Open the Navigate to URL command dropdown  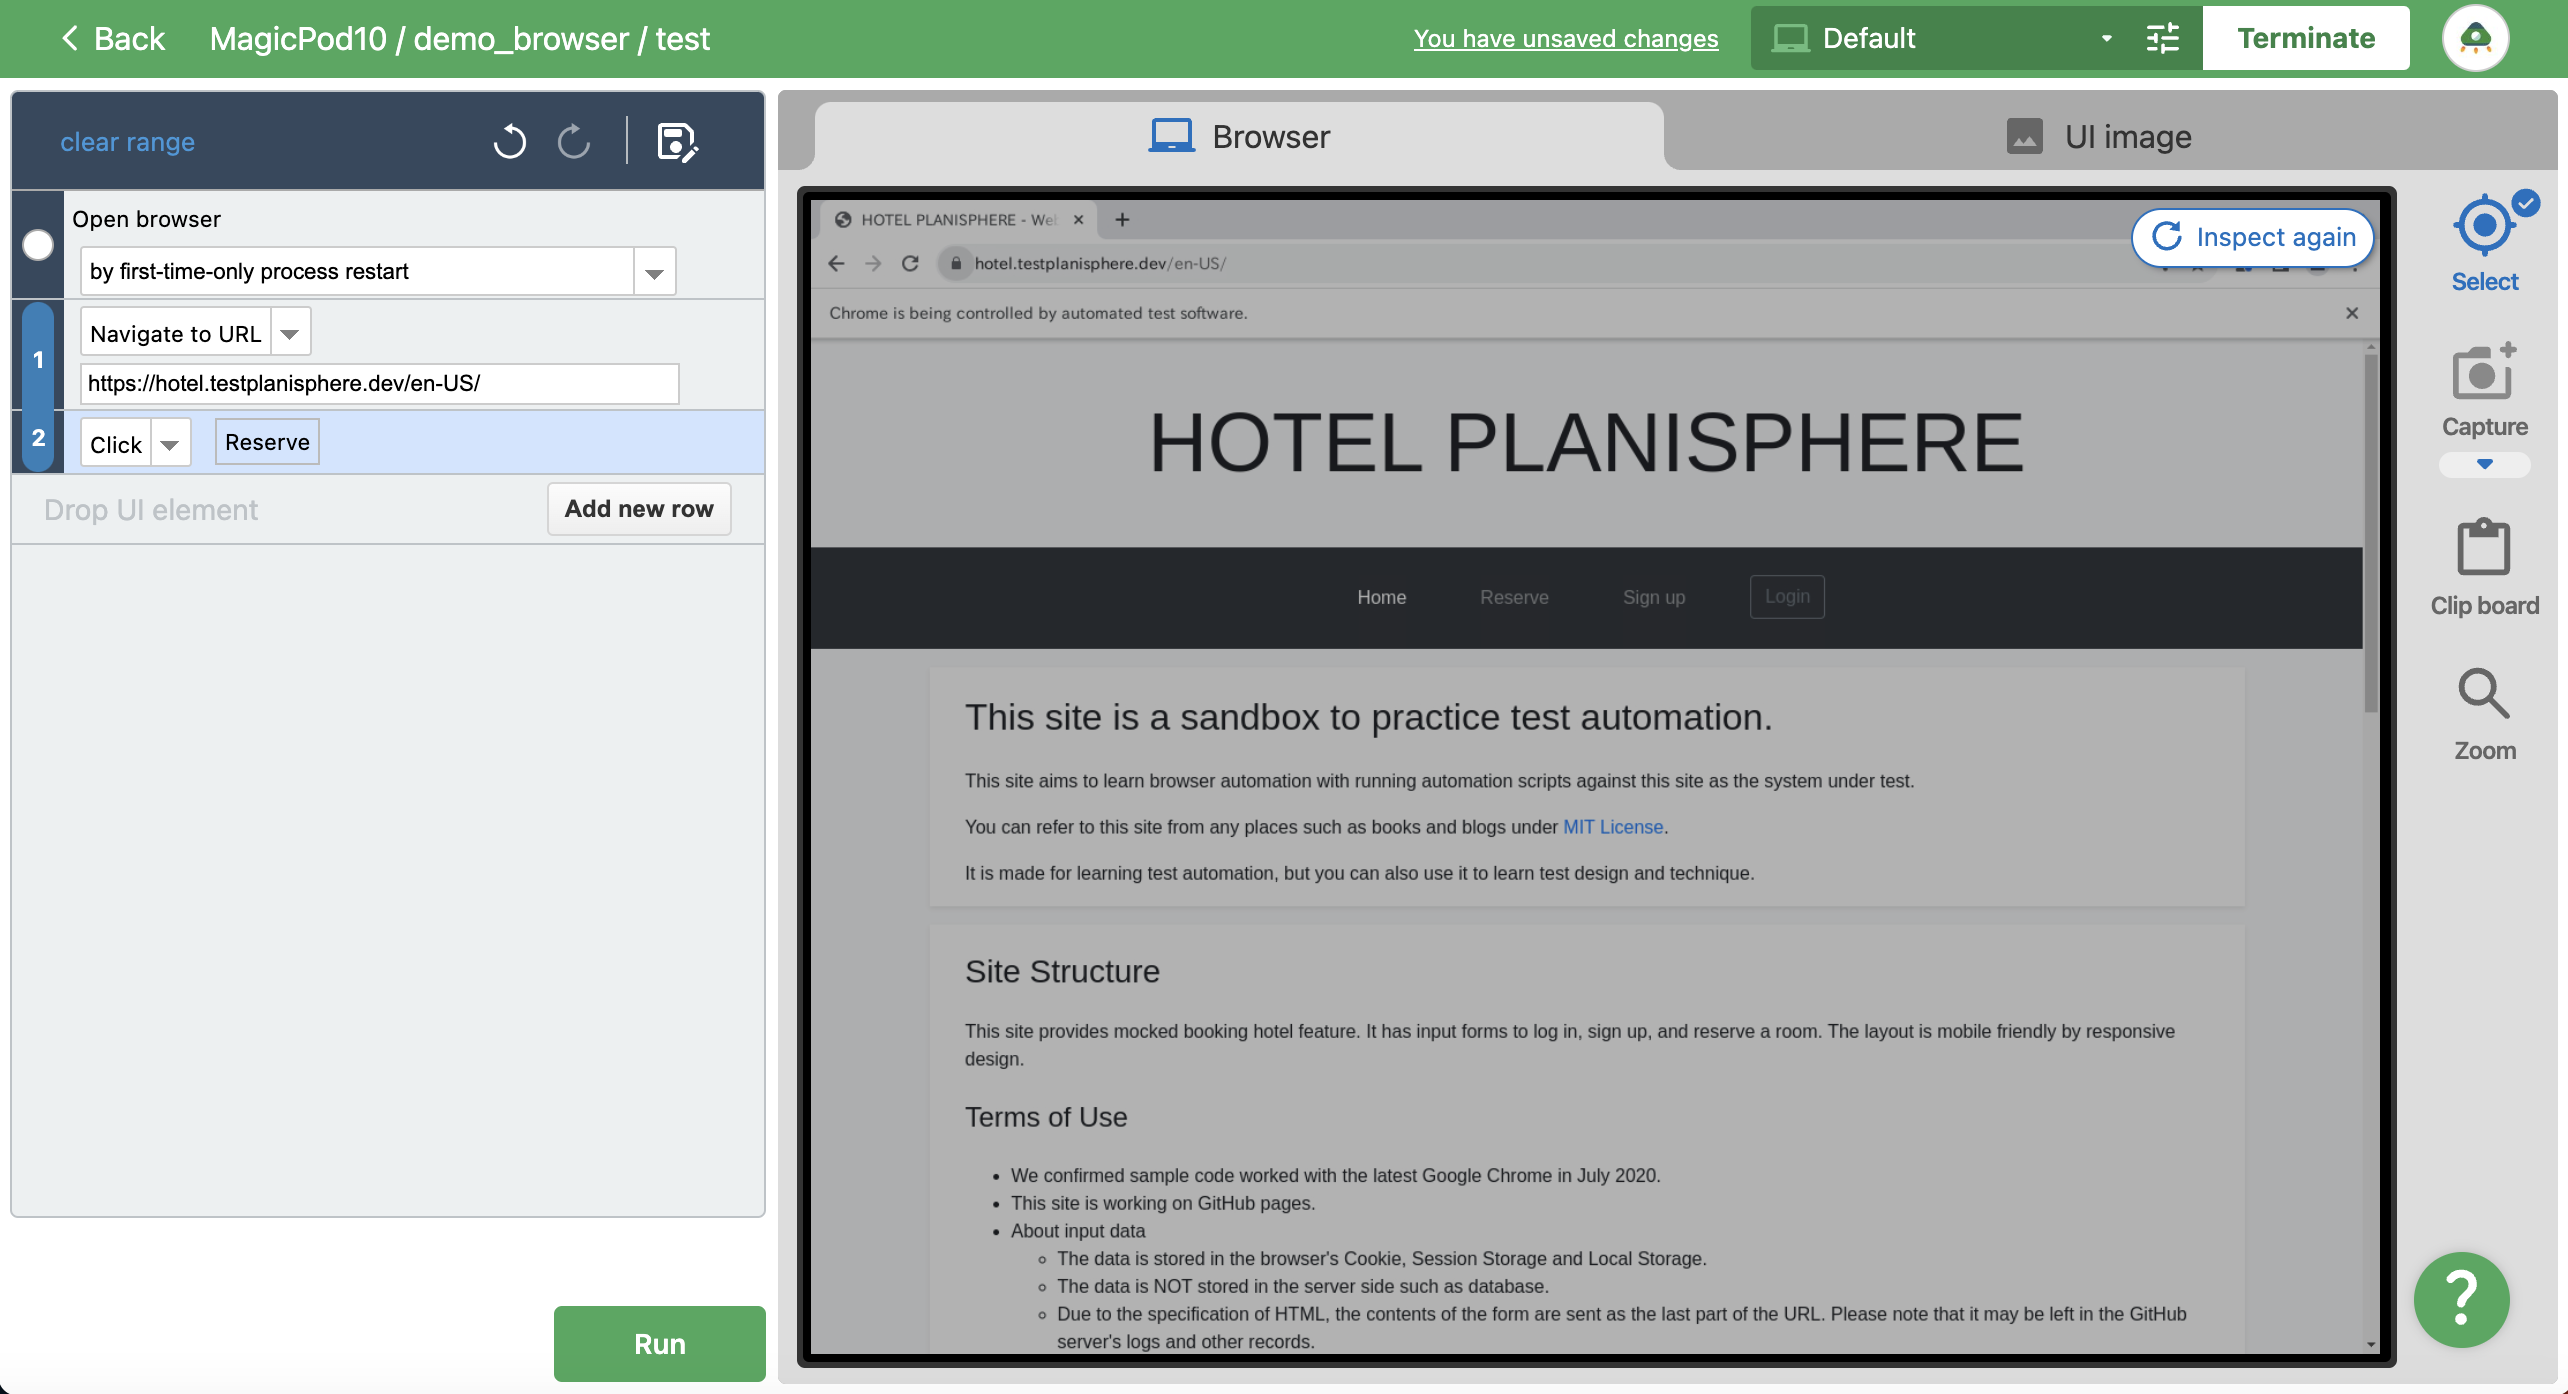289,332
